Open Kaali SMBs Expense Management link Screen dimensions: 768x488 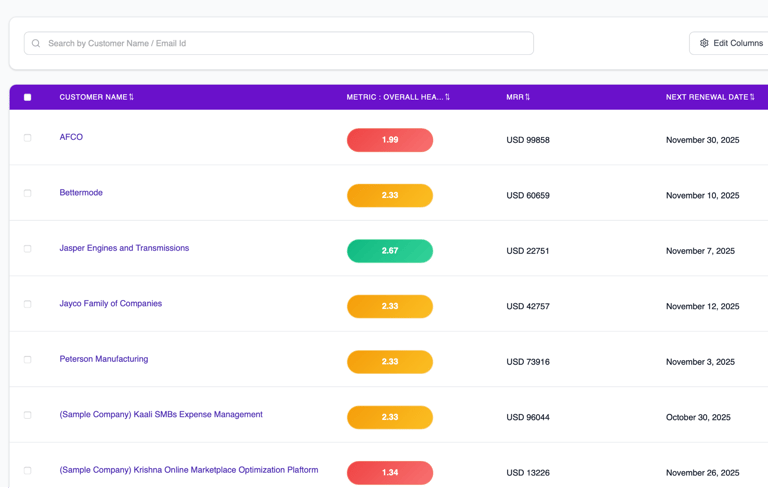(x=161, y=414)
